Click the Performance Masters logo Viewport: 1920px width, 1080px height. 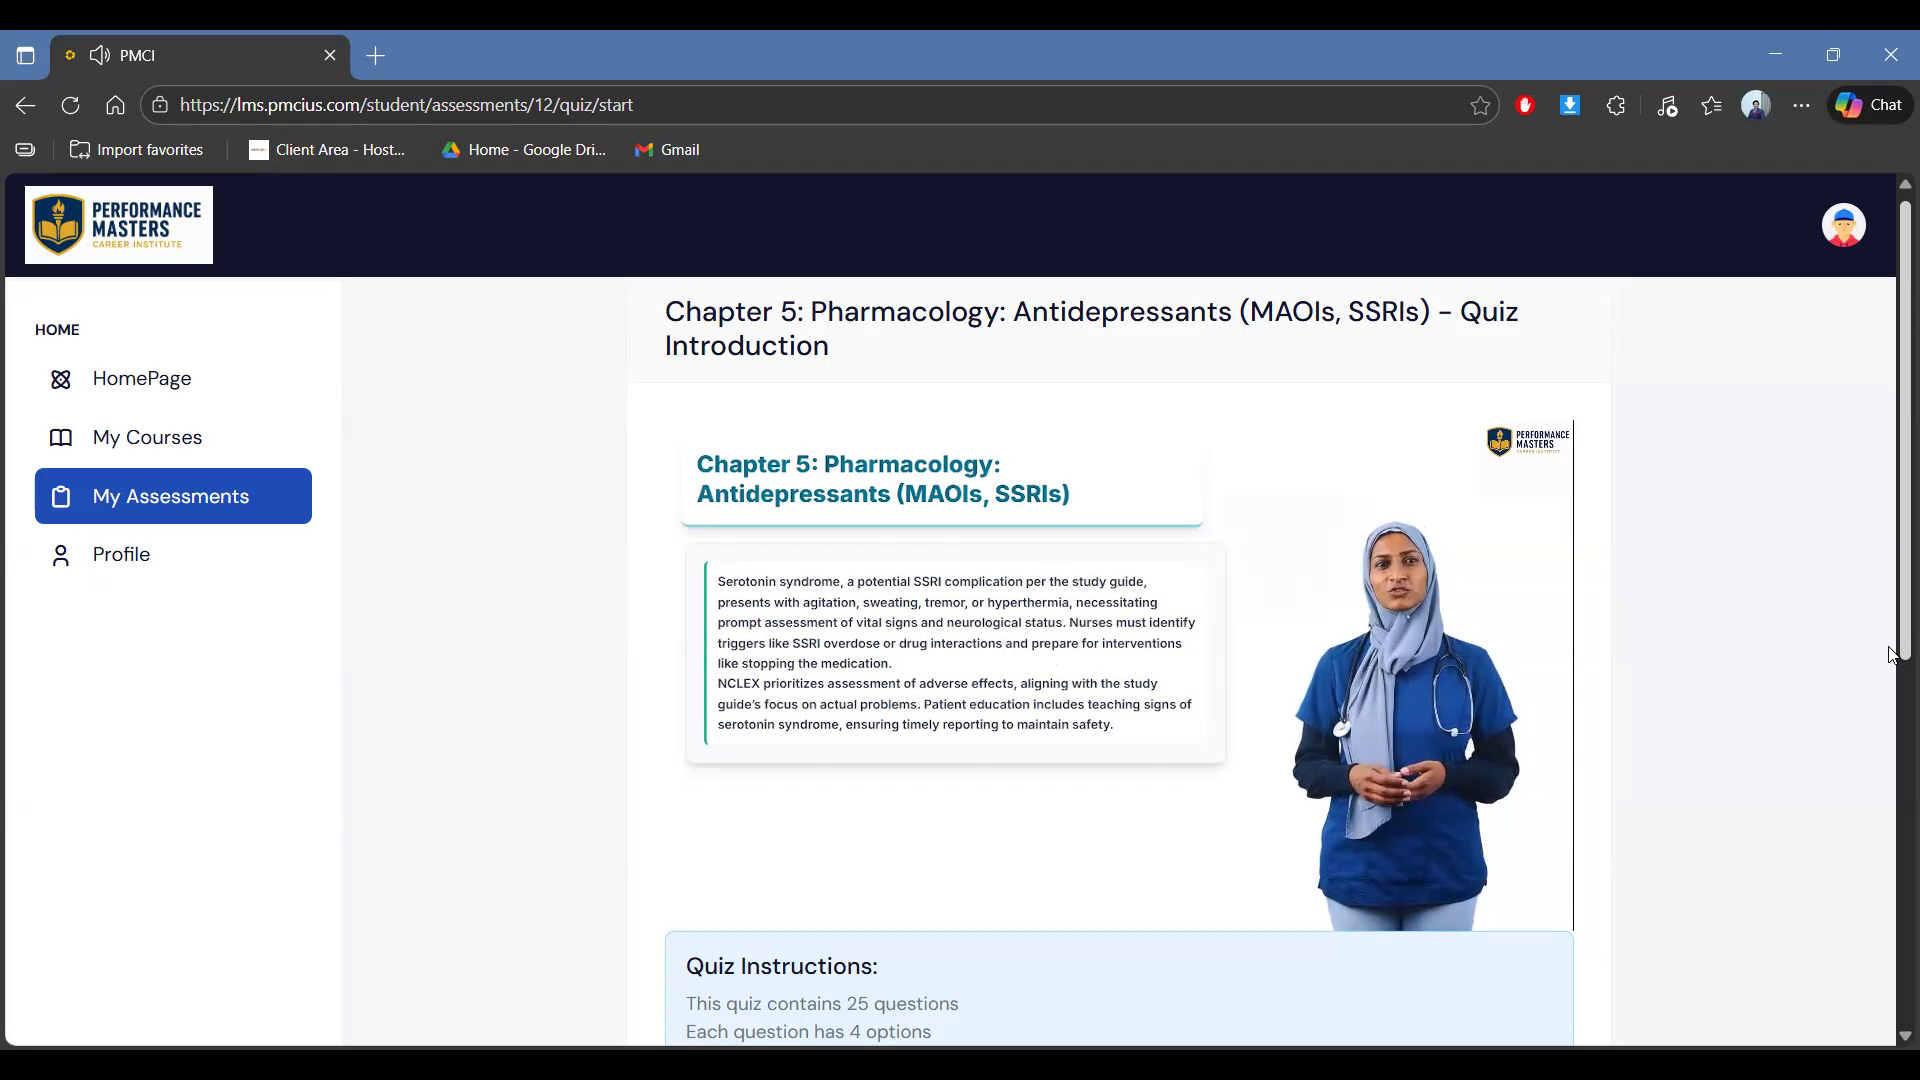[x=119, y=225]
